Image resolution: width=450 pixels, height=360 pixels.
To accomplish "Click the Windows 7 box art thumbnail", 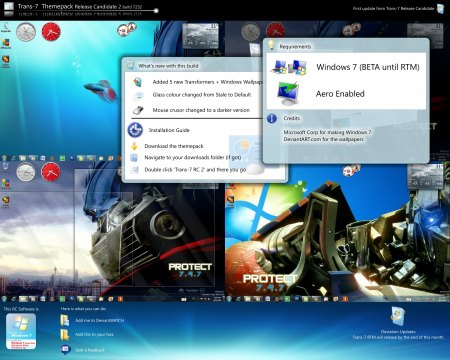I will point(21,331).
